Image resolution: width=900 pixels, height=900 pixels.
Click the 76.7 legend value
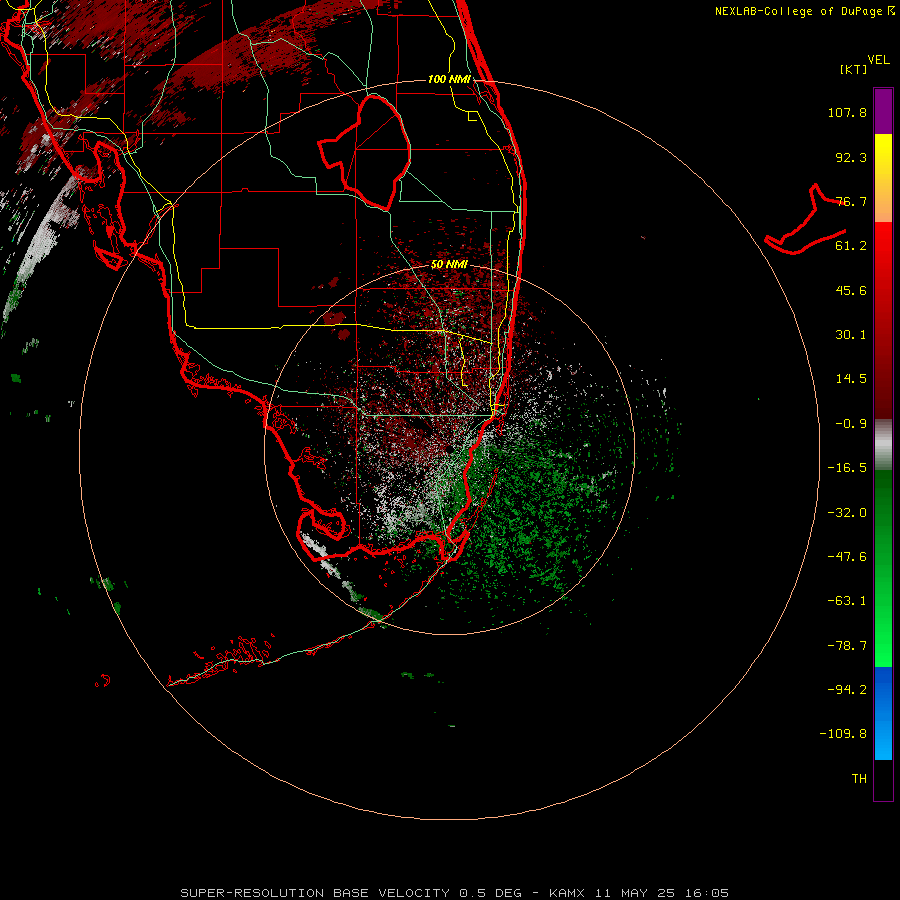851,201
